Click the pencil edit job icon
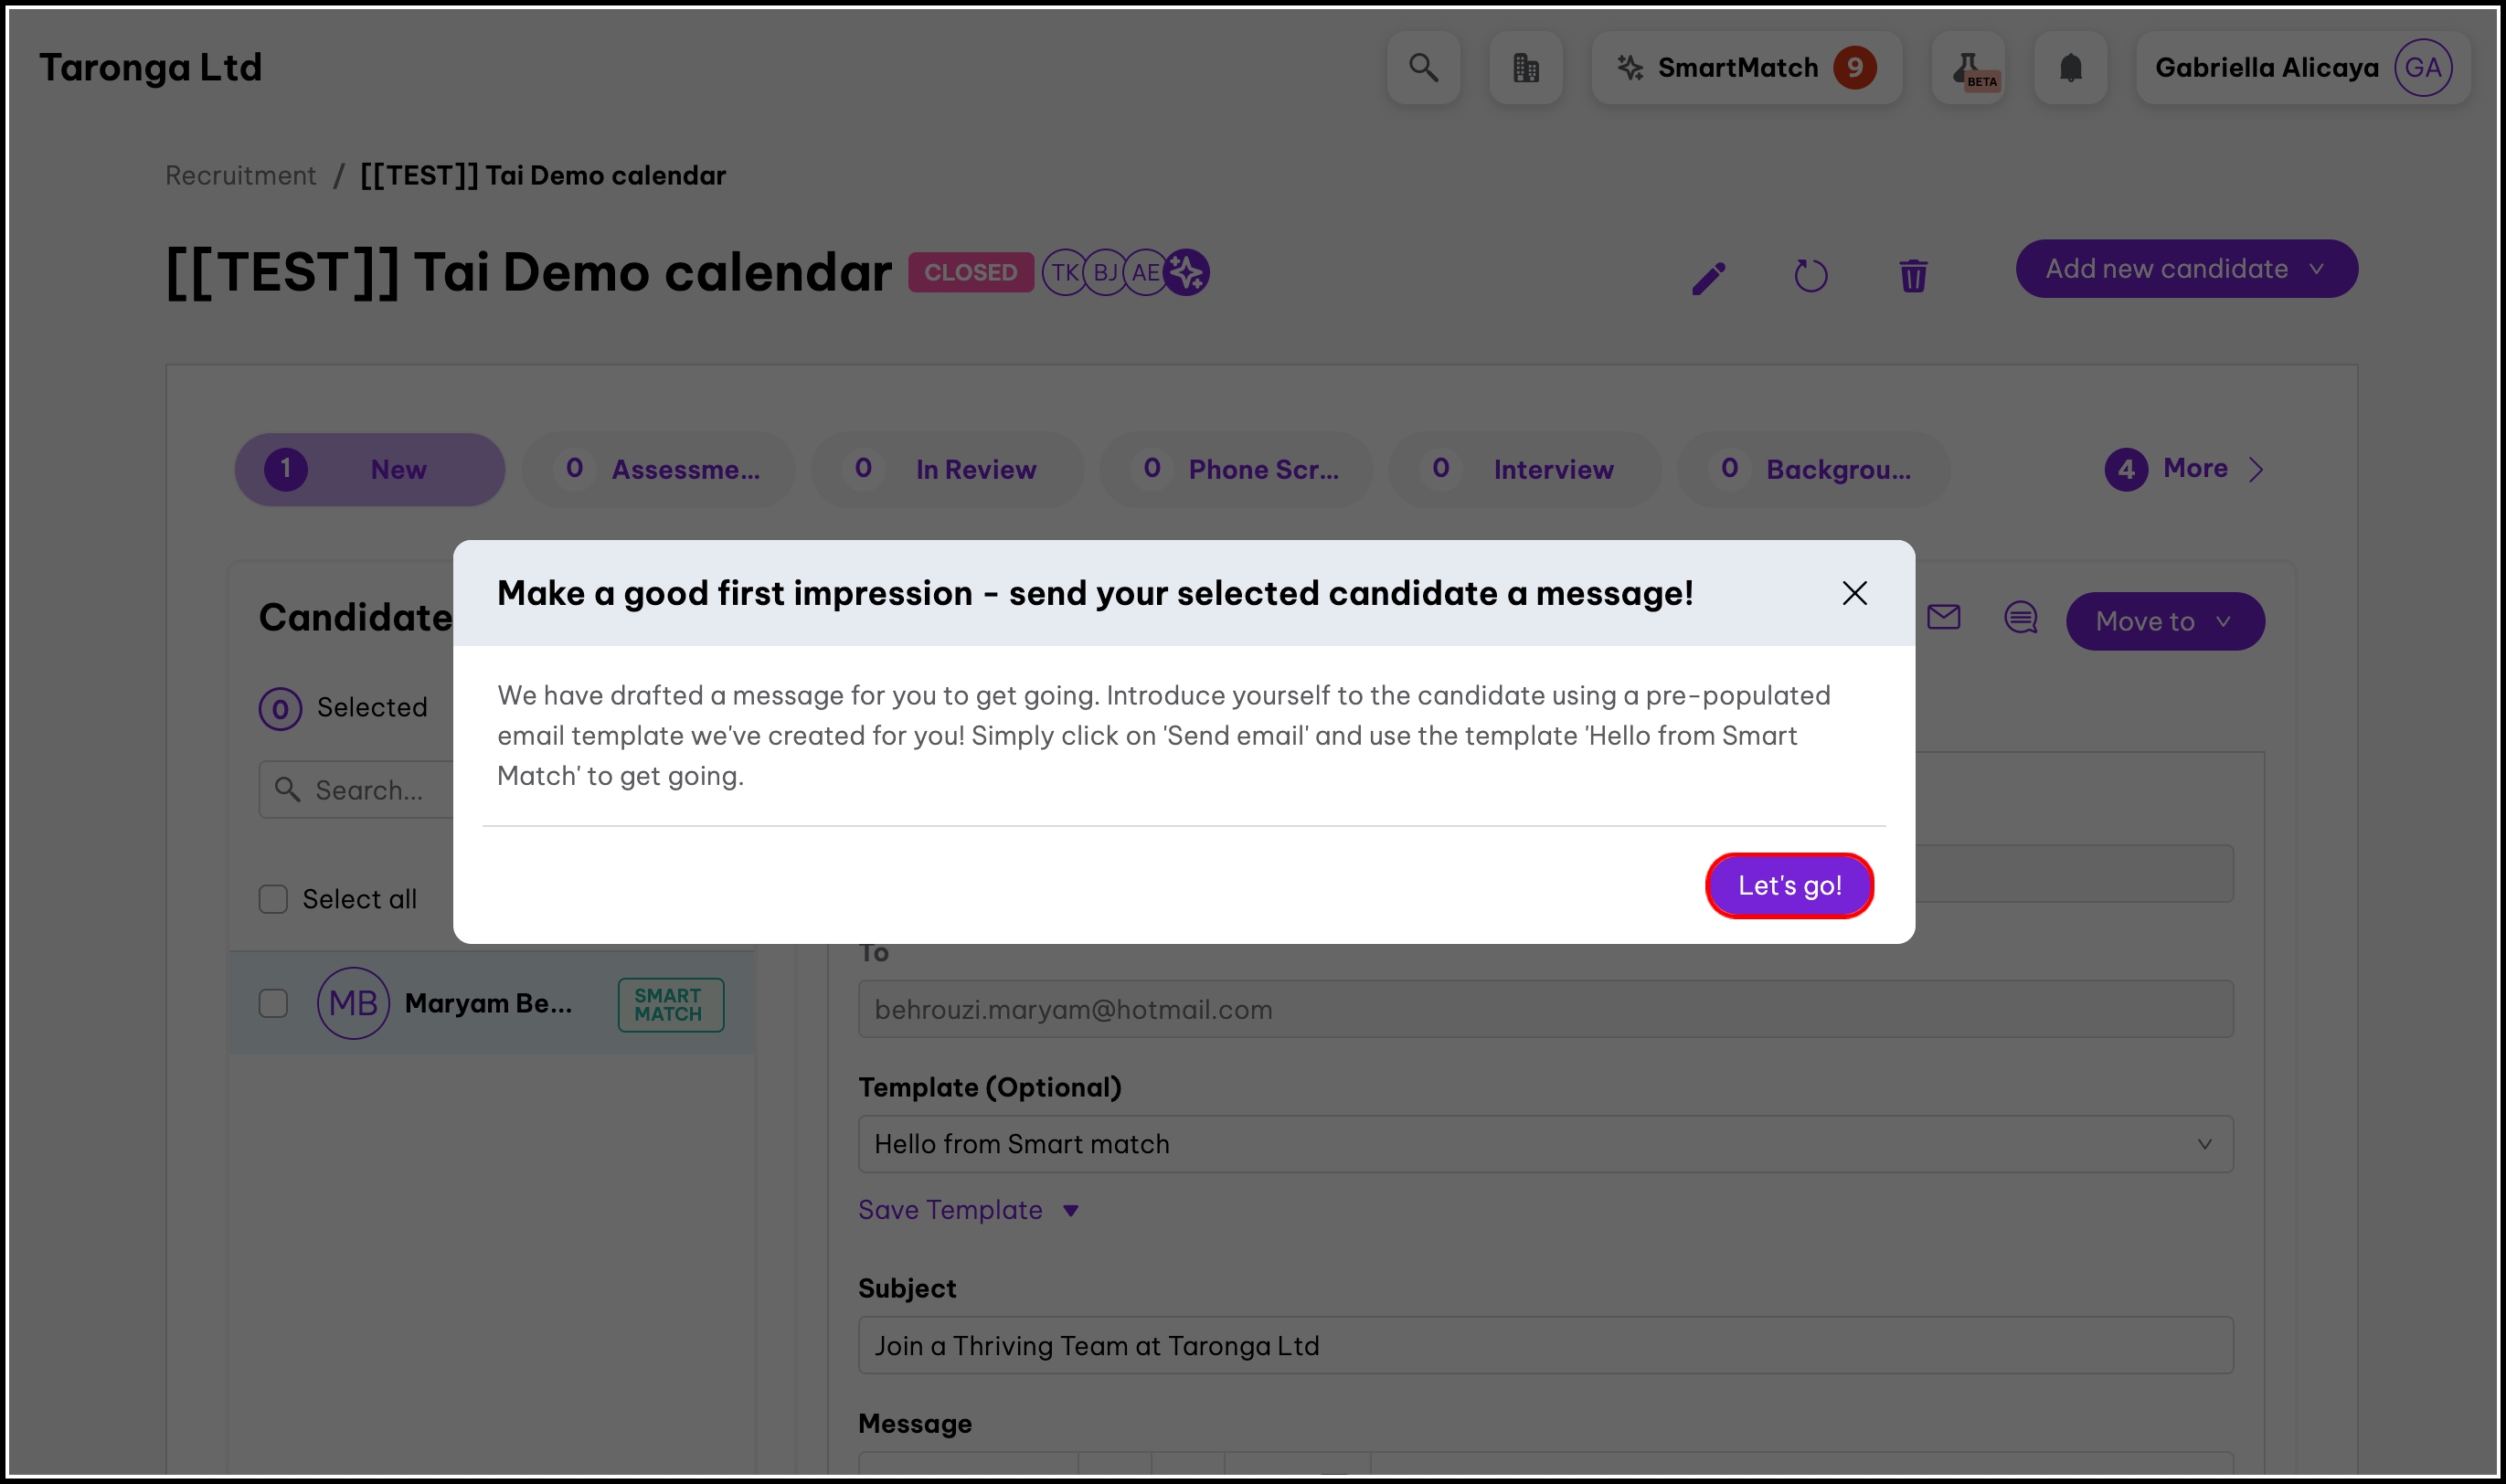This screenshot has height=1484, width=2506. [x=1709, y=277]
